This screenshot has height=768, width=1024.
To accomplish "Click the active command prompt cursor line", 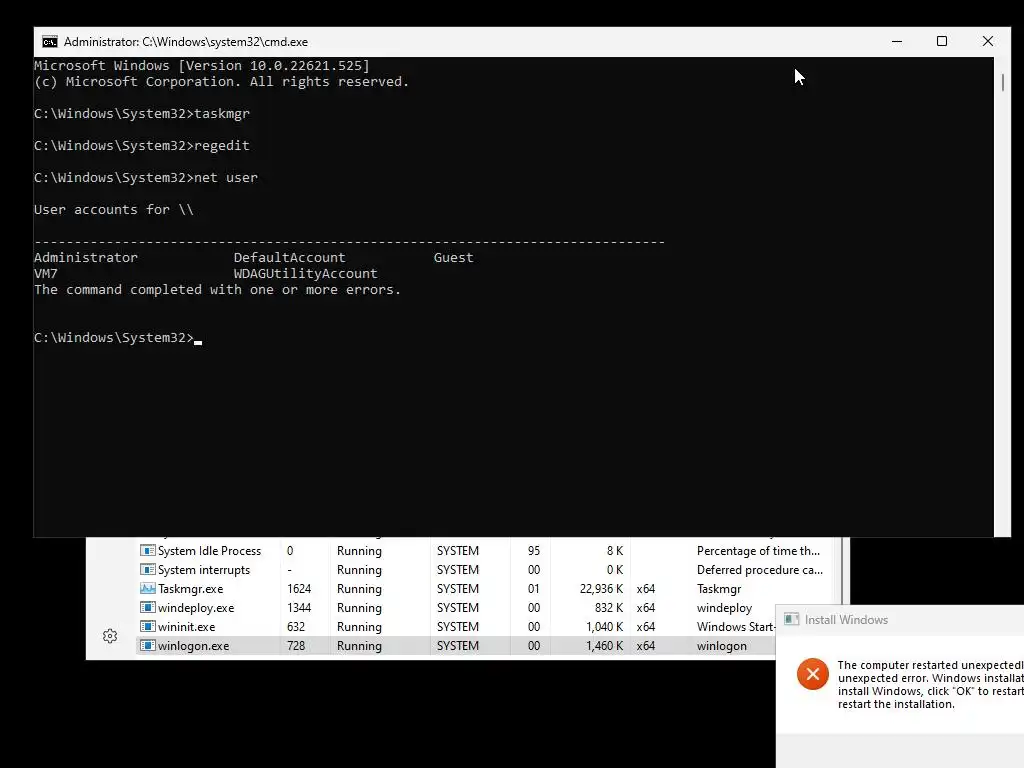I will click(x=118, y=338).
